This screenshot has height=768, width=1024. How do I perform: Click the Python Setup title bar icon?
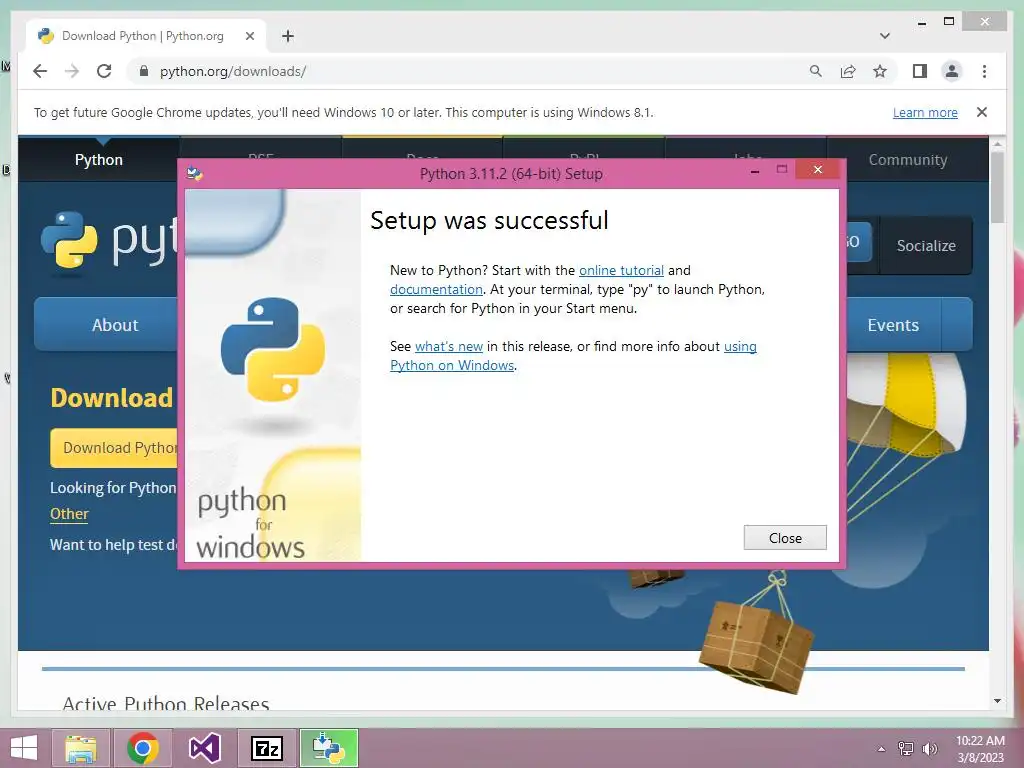tap(195, 174)
